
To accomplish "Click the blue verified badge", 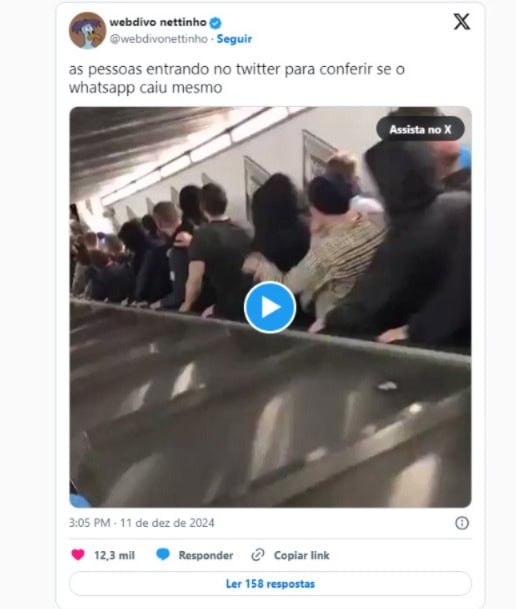I will coord(215,23).
